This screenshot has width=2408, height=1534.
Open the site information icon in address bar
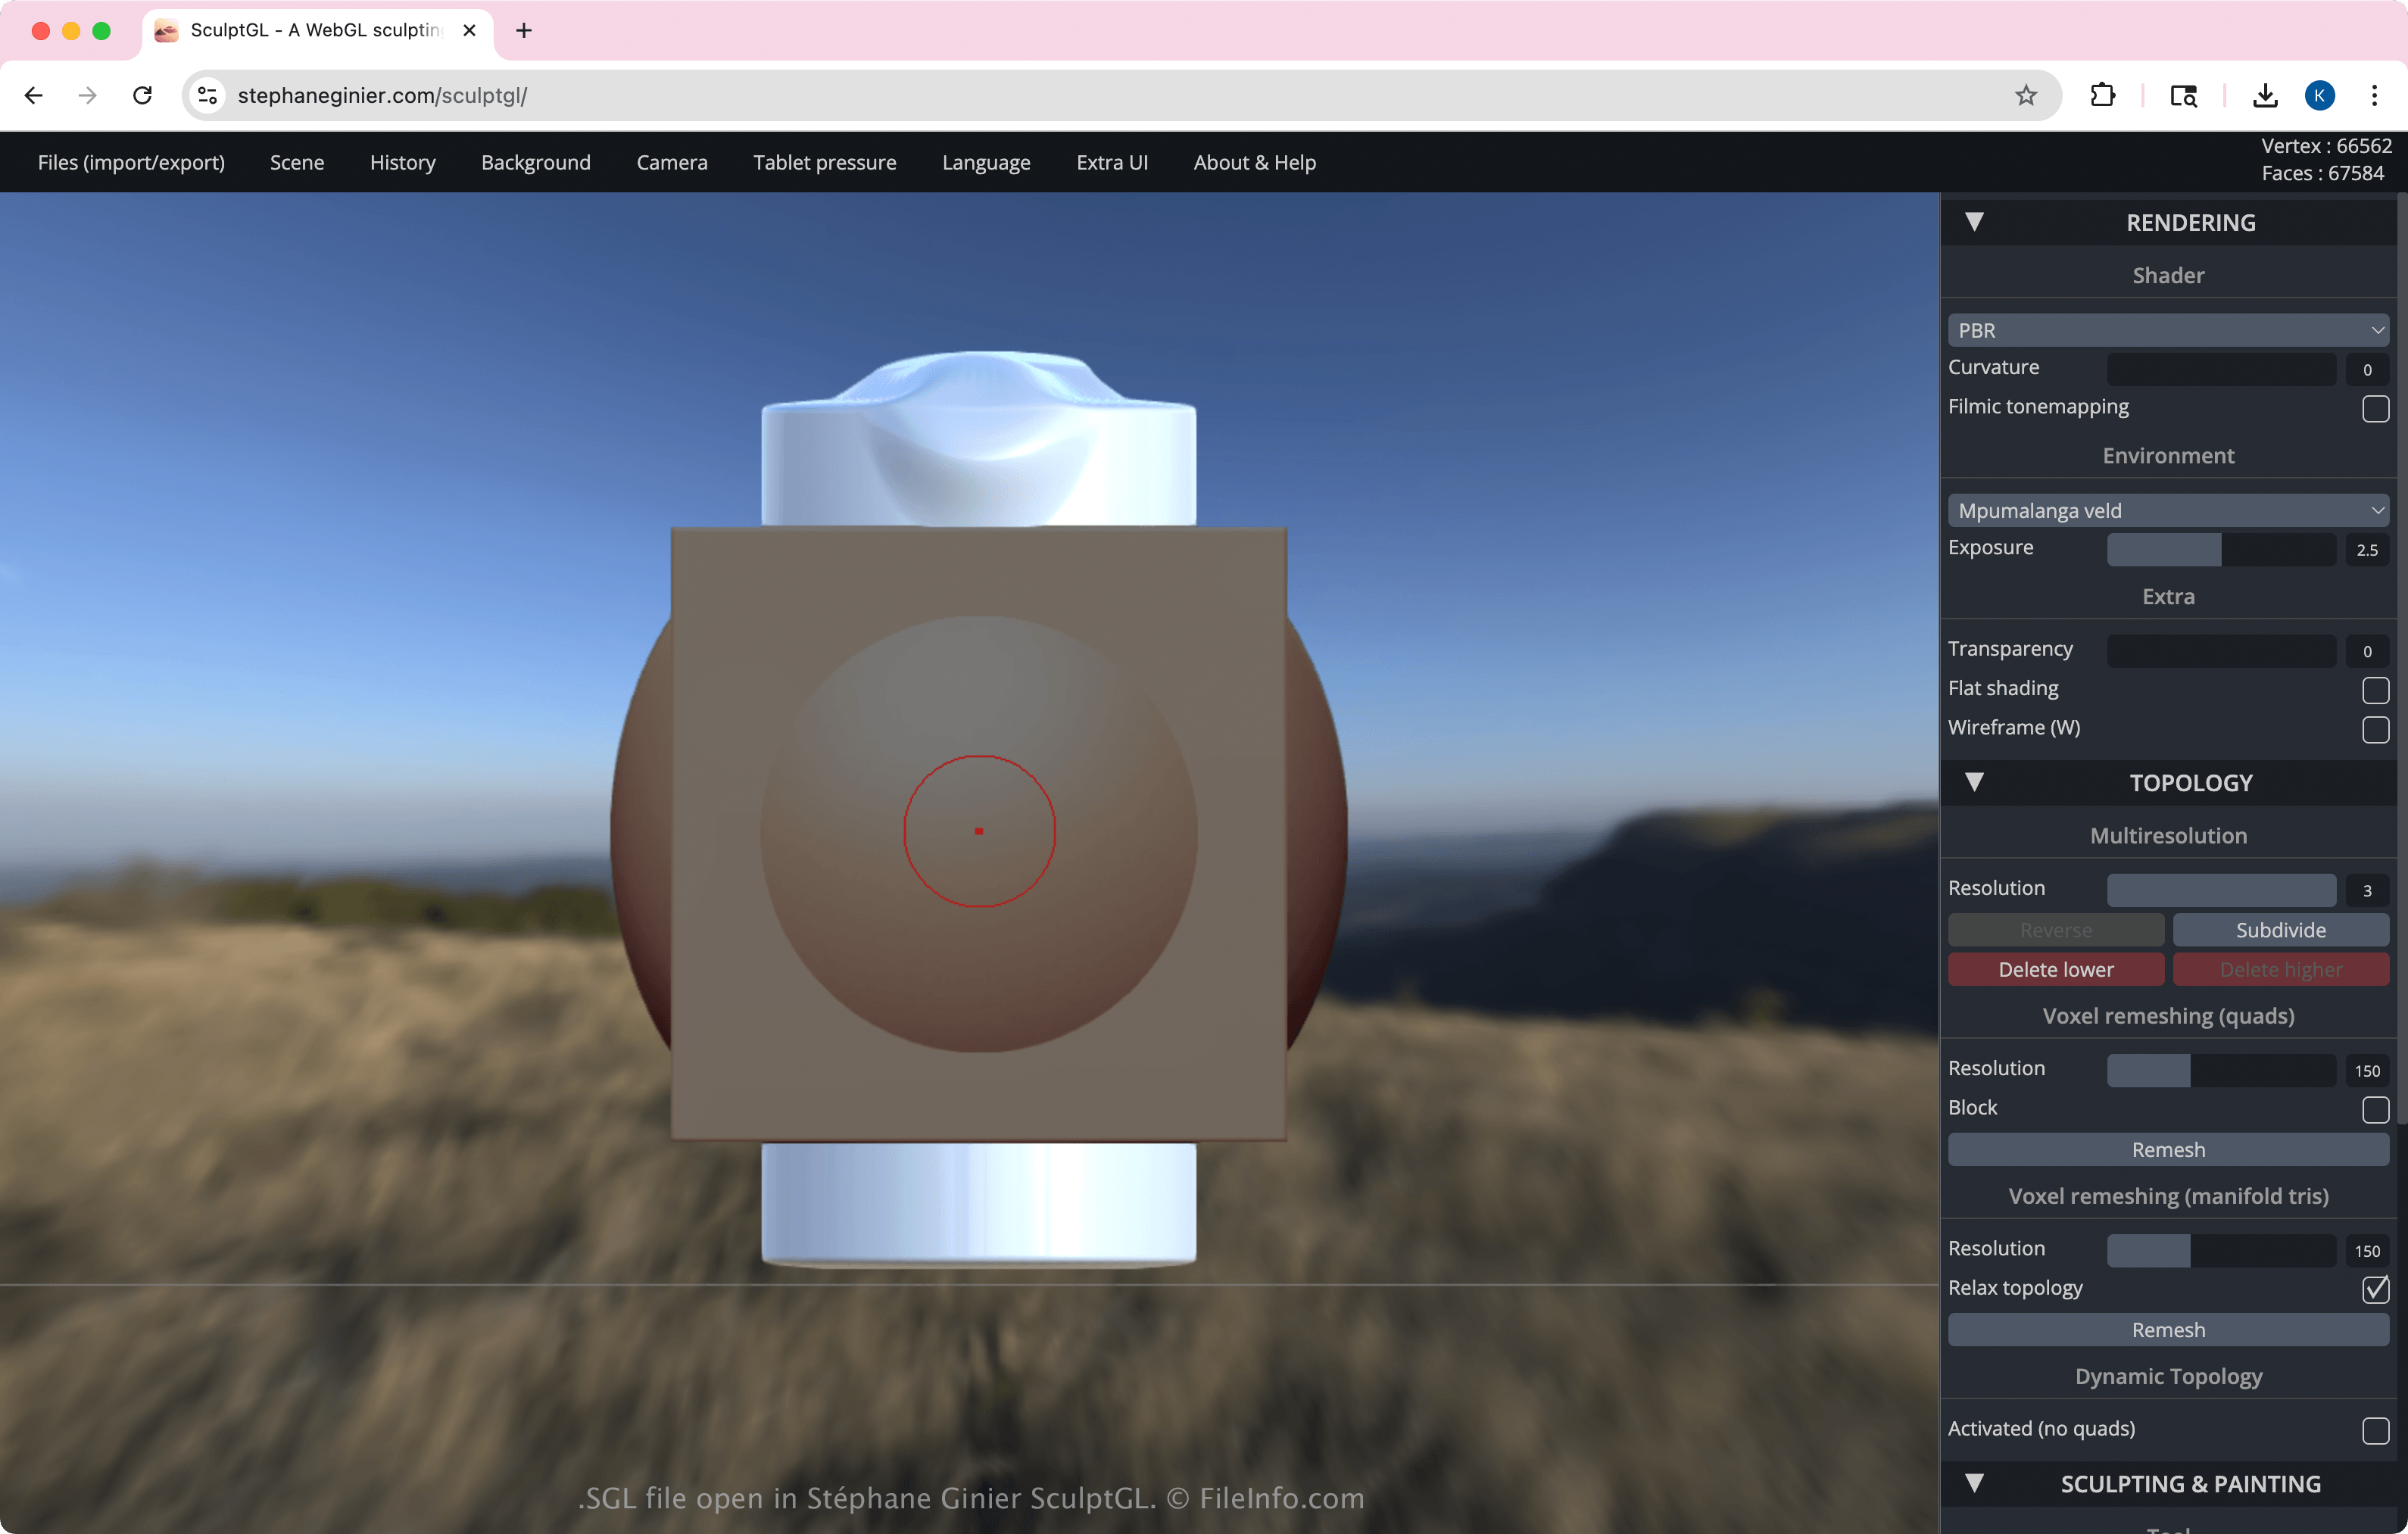pos(207,95)
